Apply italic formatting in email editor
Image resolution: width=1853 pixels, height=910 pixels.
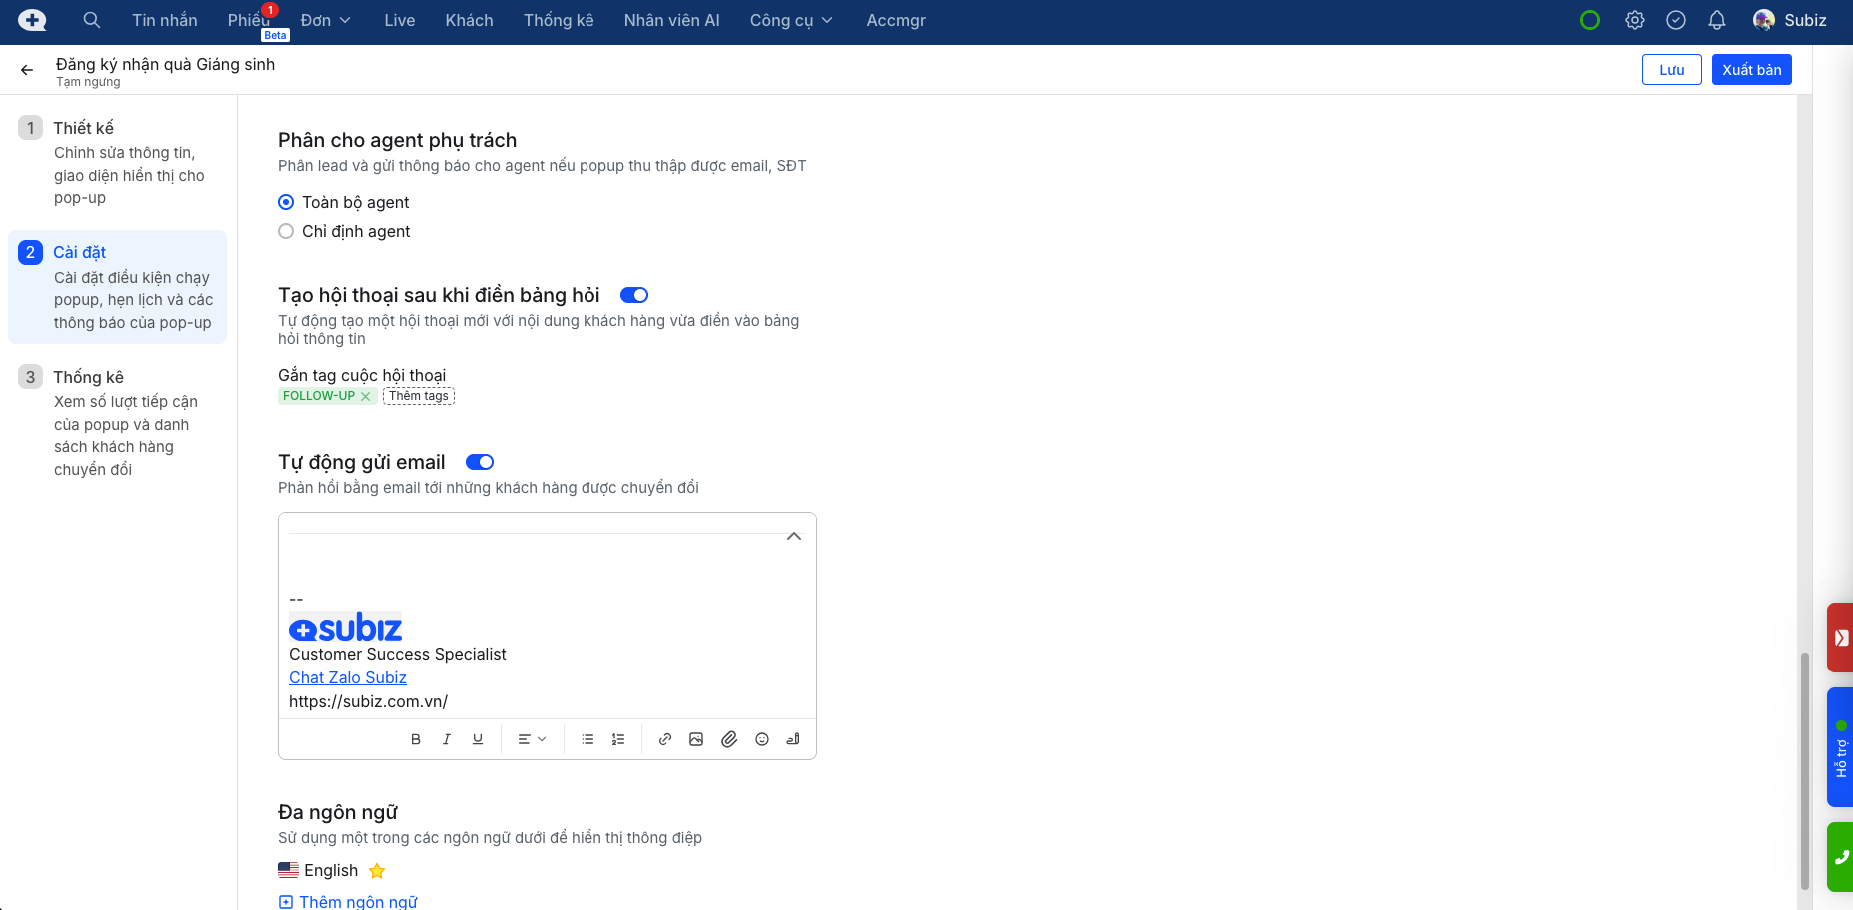tap(447, 739)
